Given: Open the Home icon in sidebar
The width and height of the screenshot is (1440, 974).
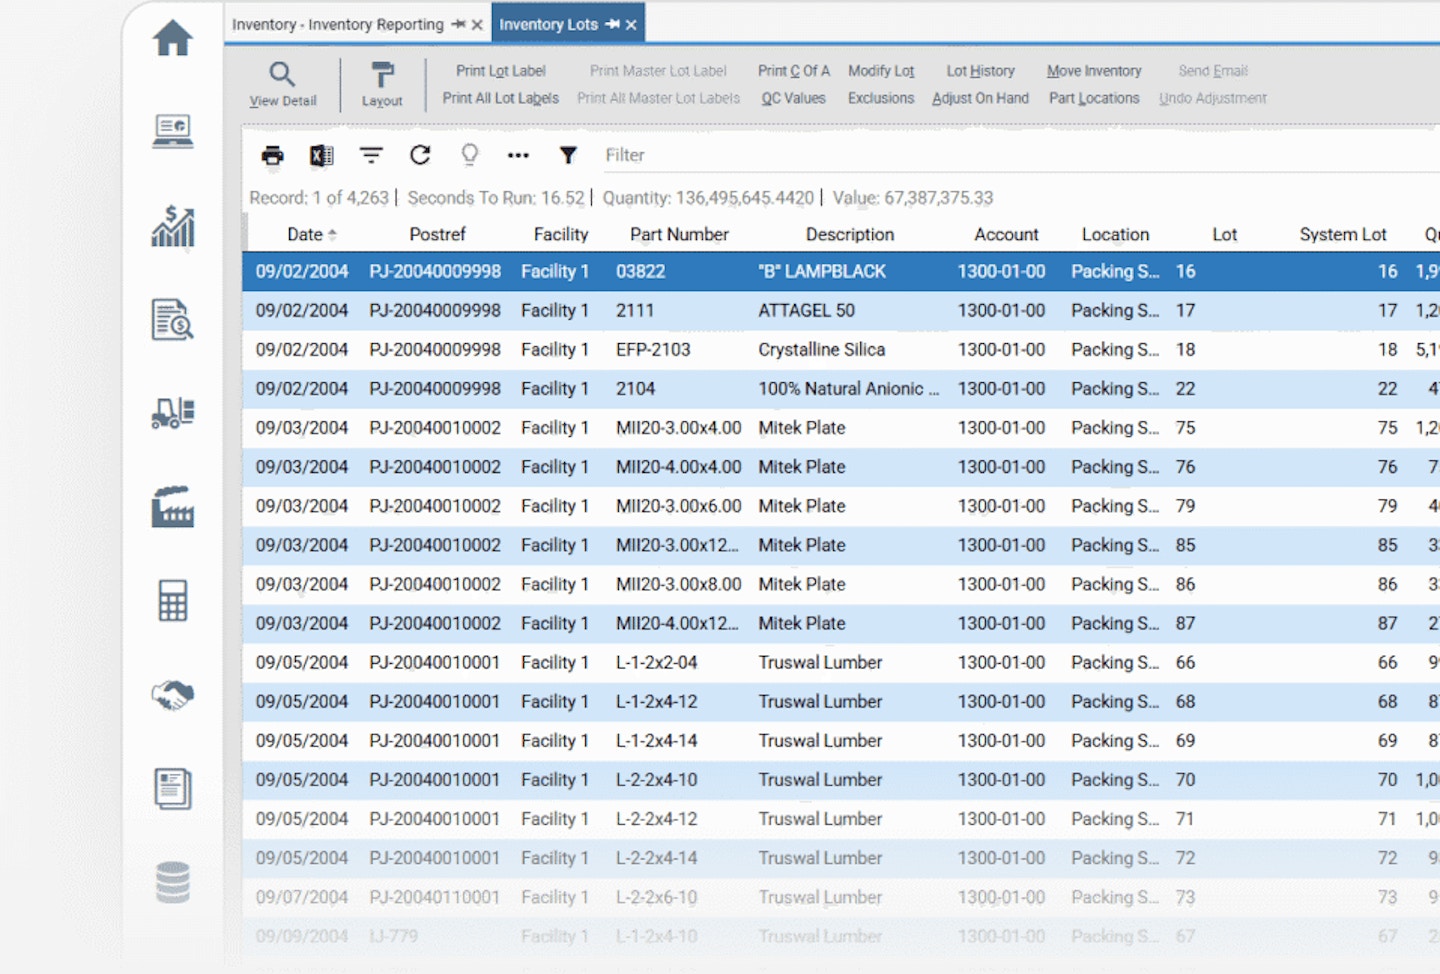Looking at the screenshot, I should click(172, 38).
